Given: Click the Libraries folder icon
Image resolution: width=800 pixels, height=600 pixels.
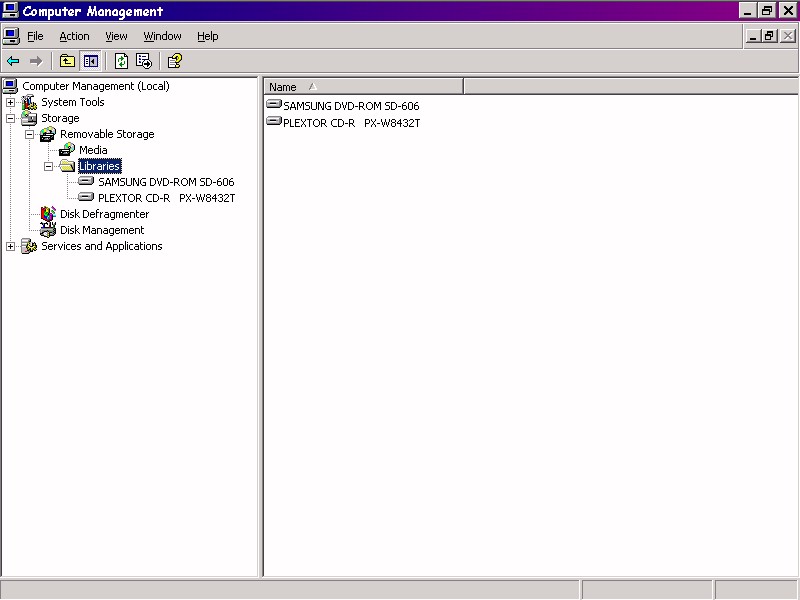Looking at the screenshot, I should [67, 166].
